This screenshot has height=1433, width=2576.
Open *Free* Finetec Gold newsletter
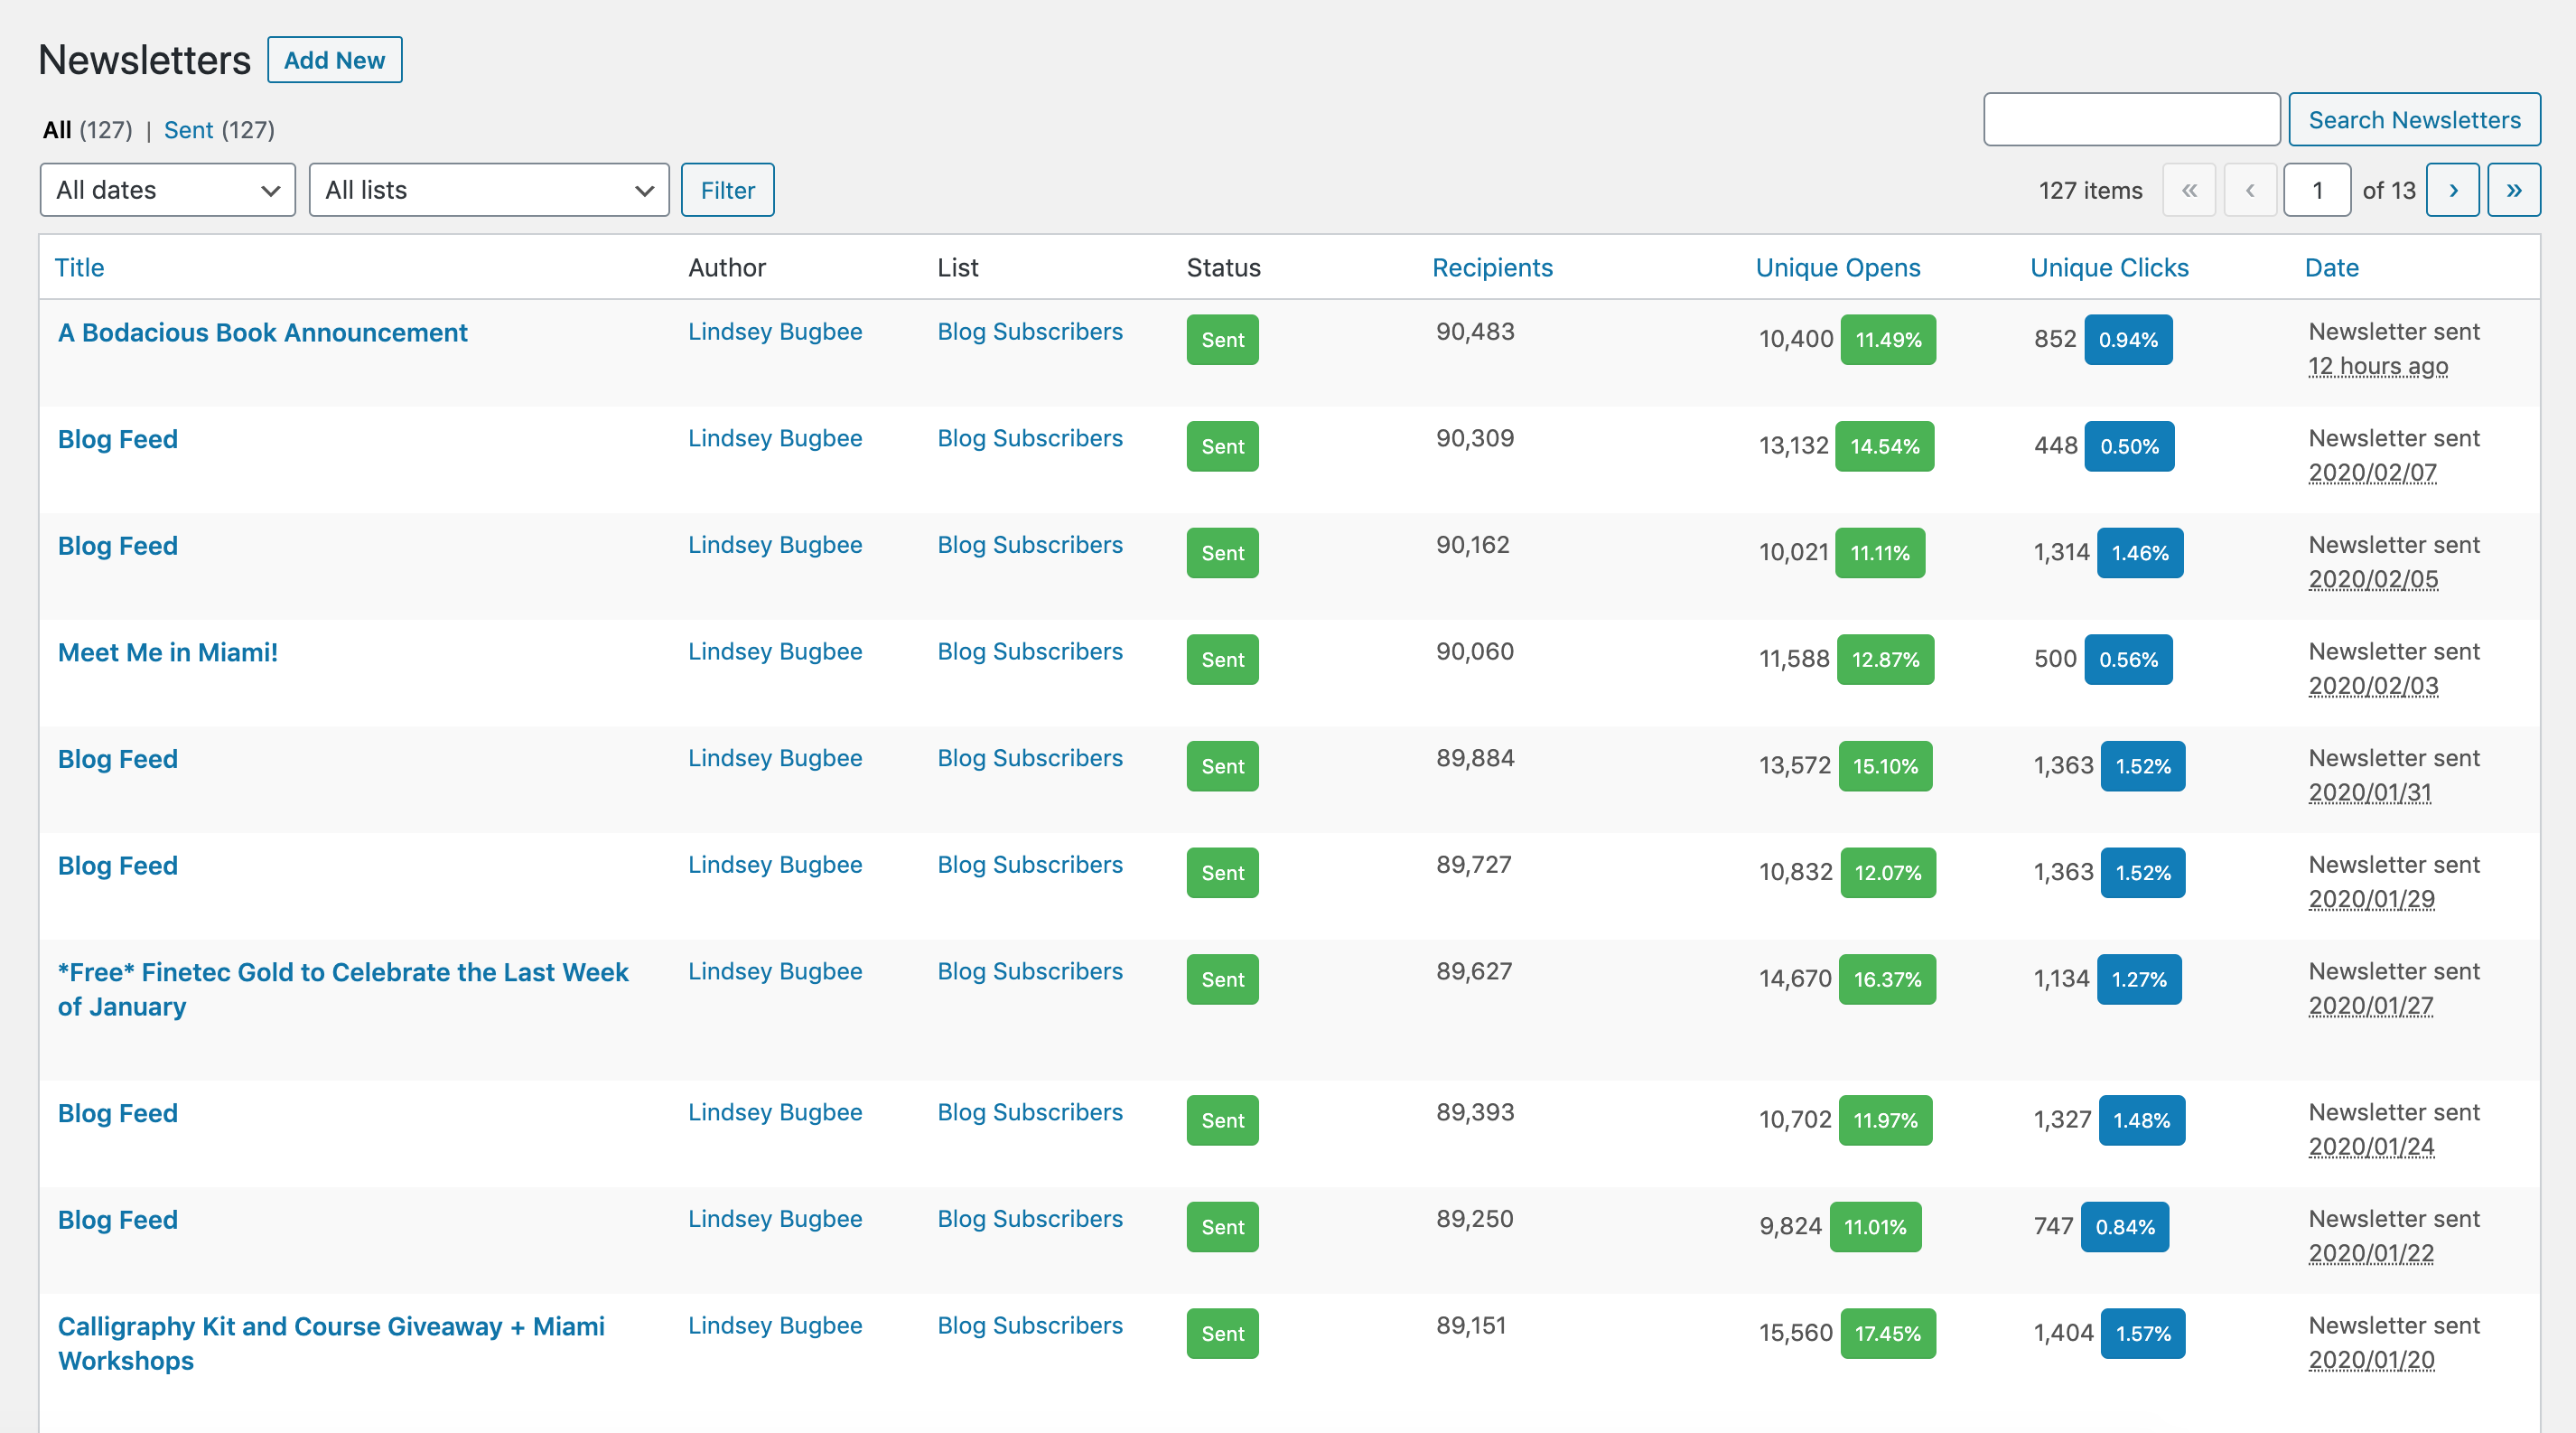click(343, 989)
